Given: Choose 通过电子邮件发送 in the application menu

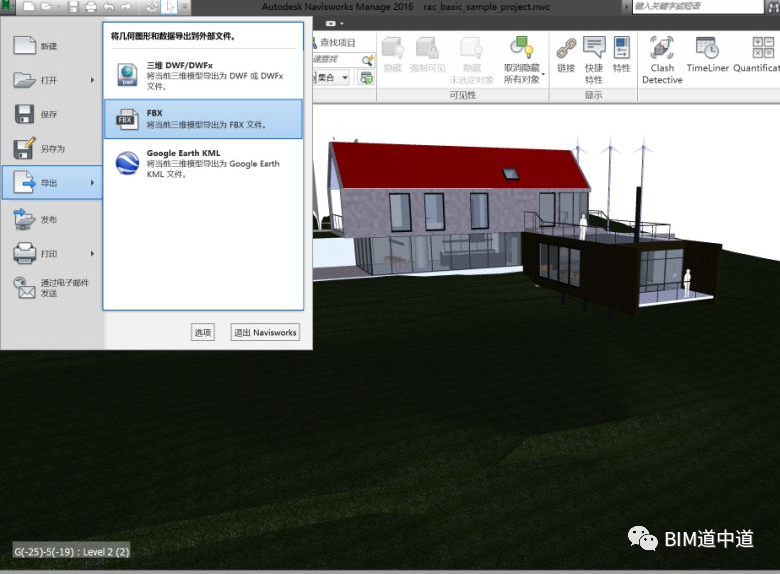Looking at the screenshot, I should coord(51,287).
